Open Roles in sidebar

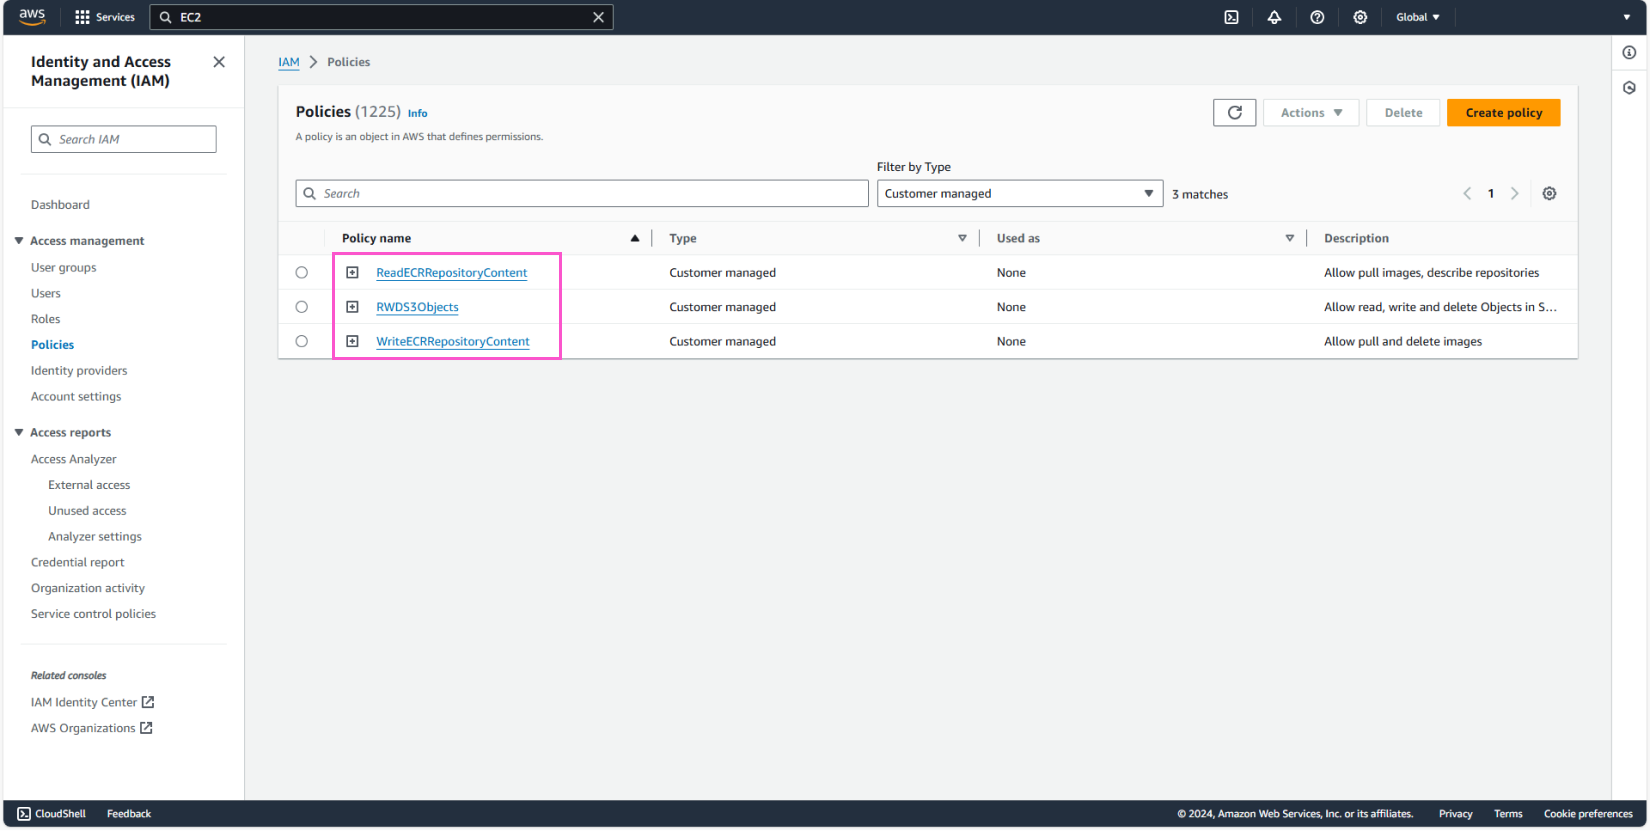46,320
